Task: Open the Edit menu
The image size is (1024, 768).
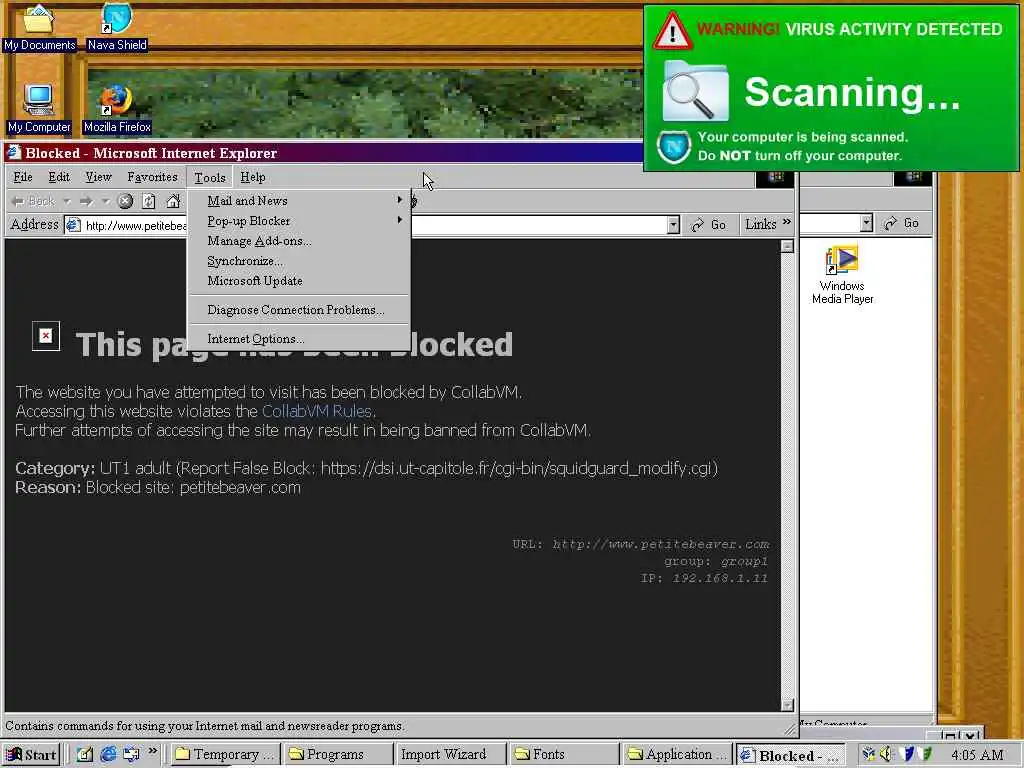Action: [59, 177]
